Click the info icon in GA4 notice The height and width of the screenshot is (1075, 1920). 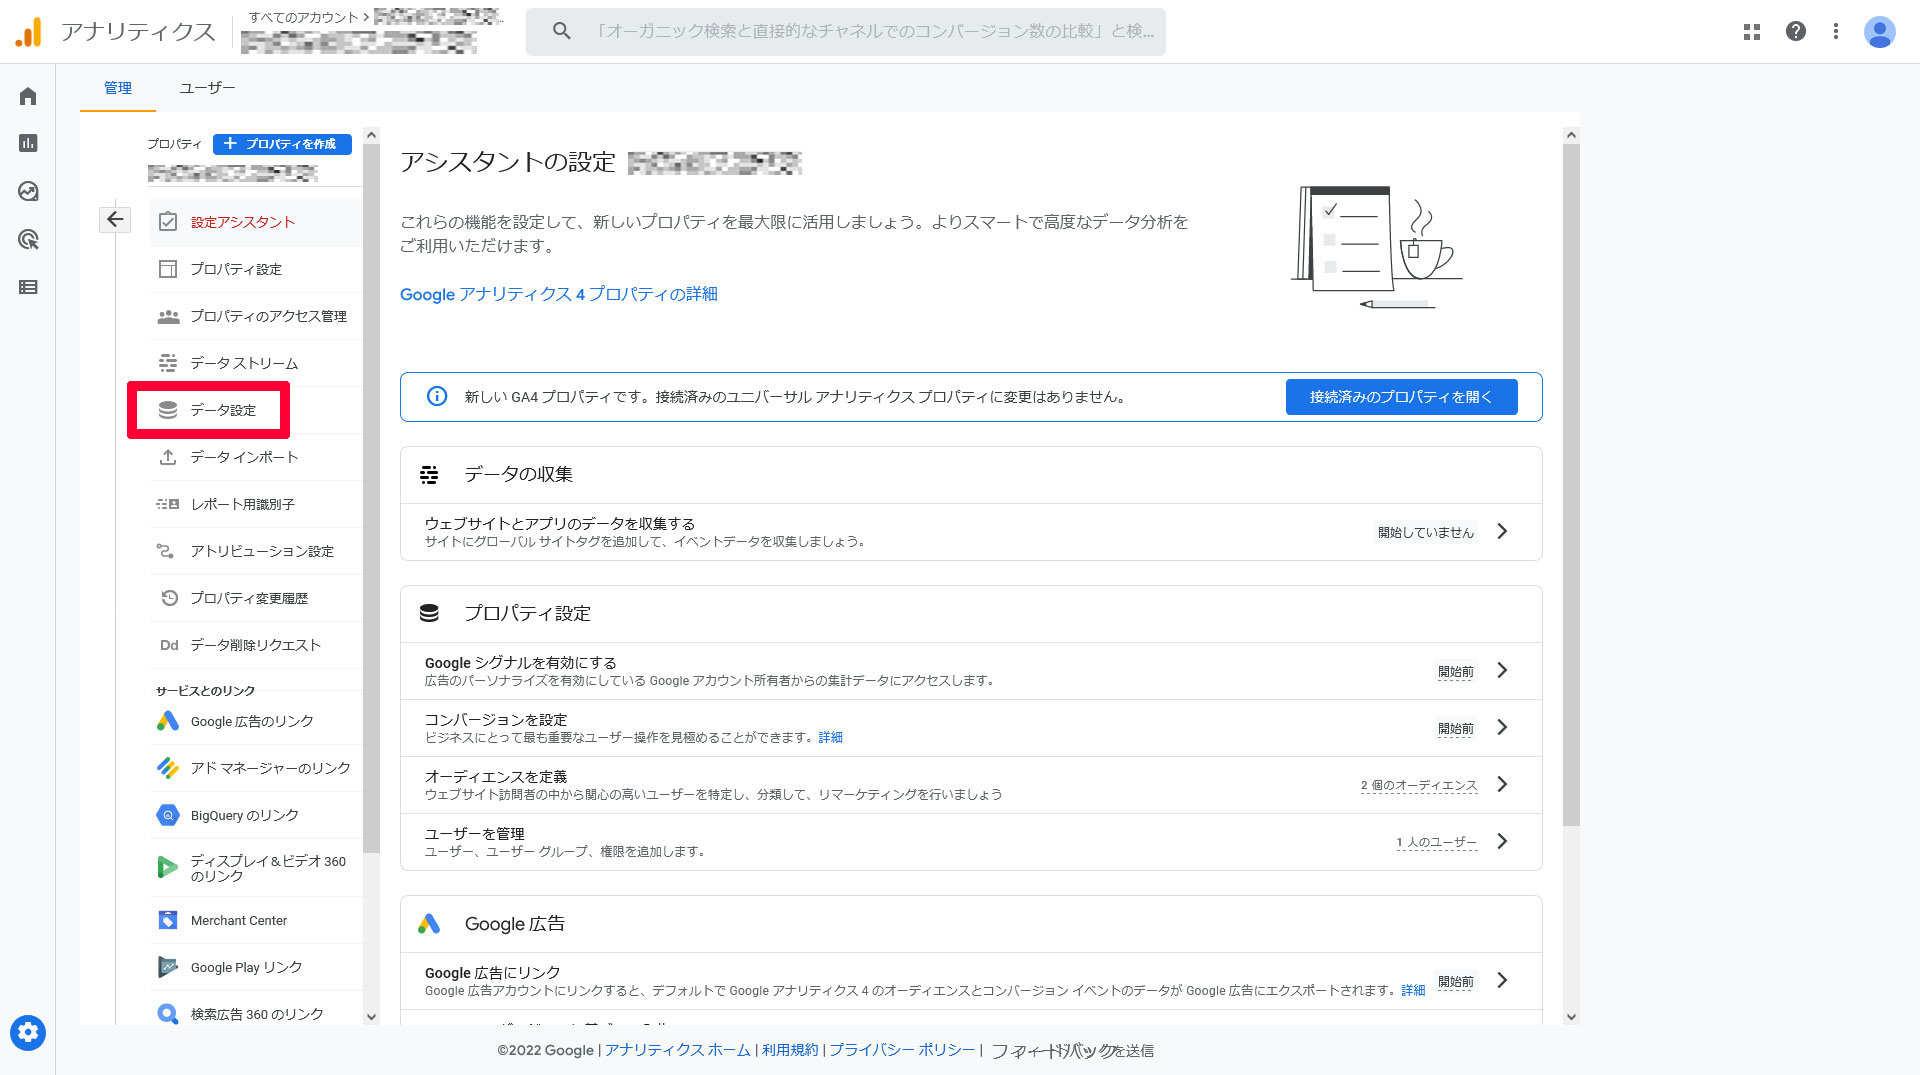[x=437, y=396]
